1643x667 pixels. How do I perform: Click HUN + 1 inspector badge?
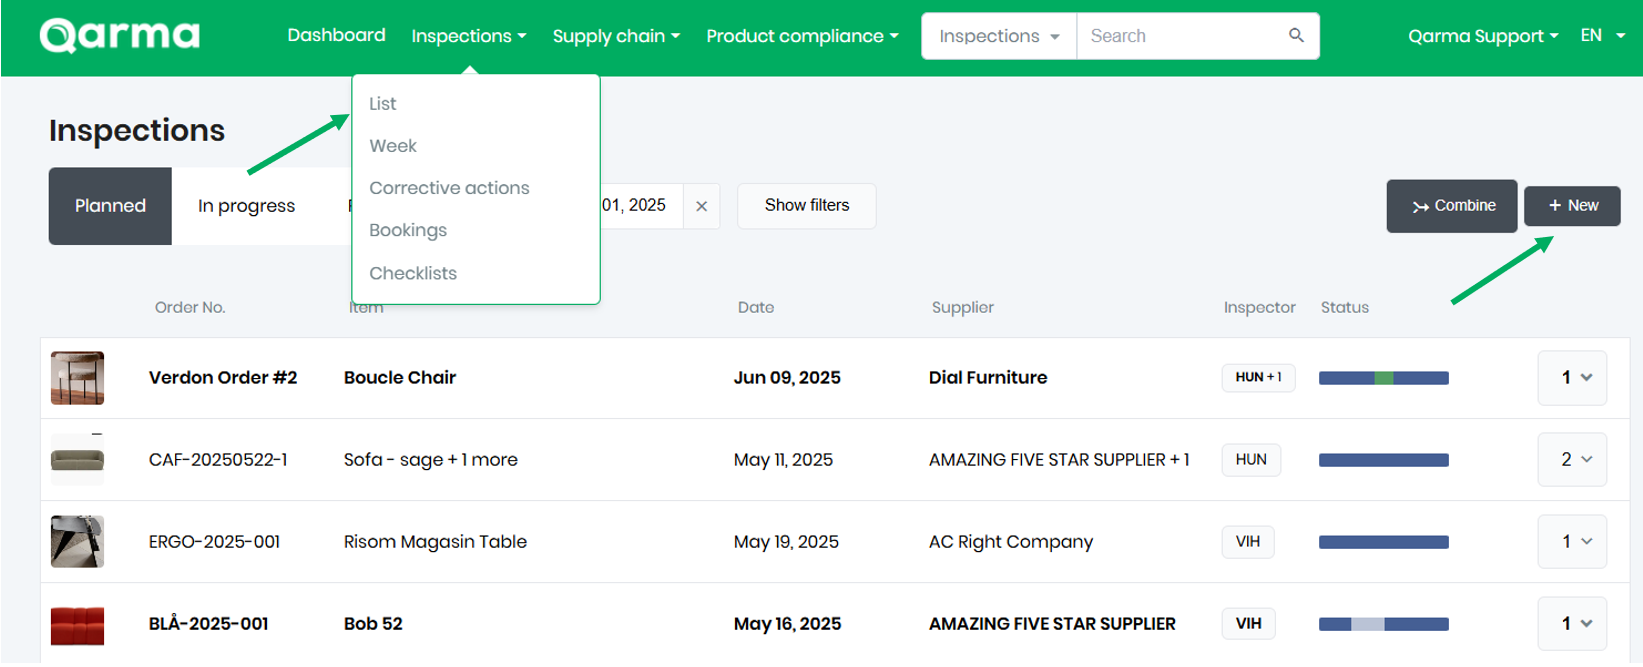coord(1258,378)
